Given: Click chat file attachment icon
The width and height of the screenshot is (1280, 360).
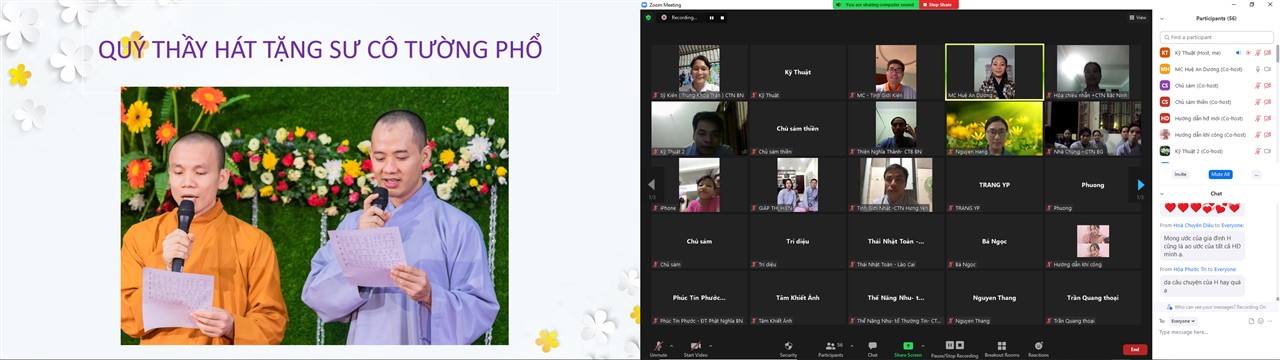Looking at the screenshot, I should pyautogui.click(x=1251, y=321).
